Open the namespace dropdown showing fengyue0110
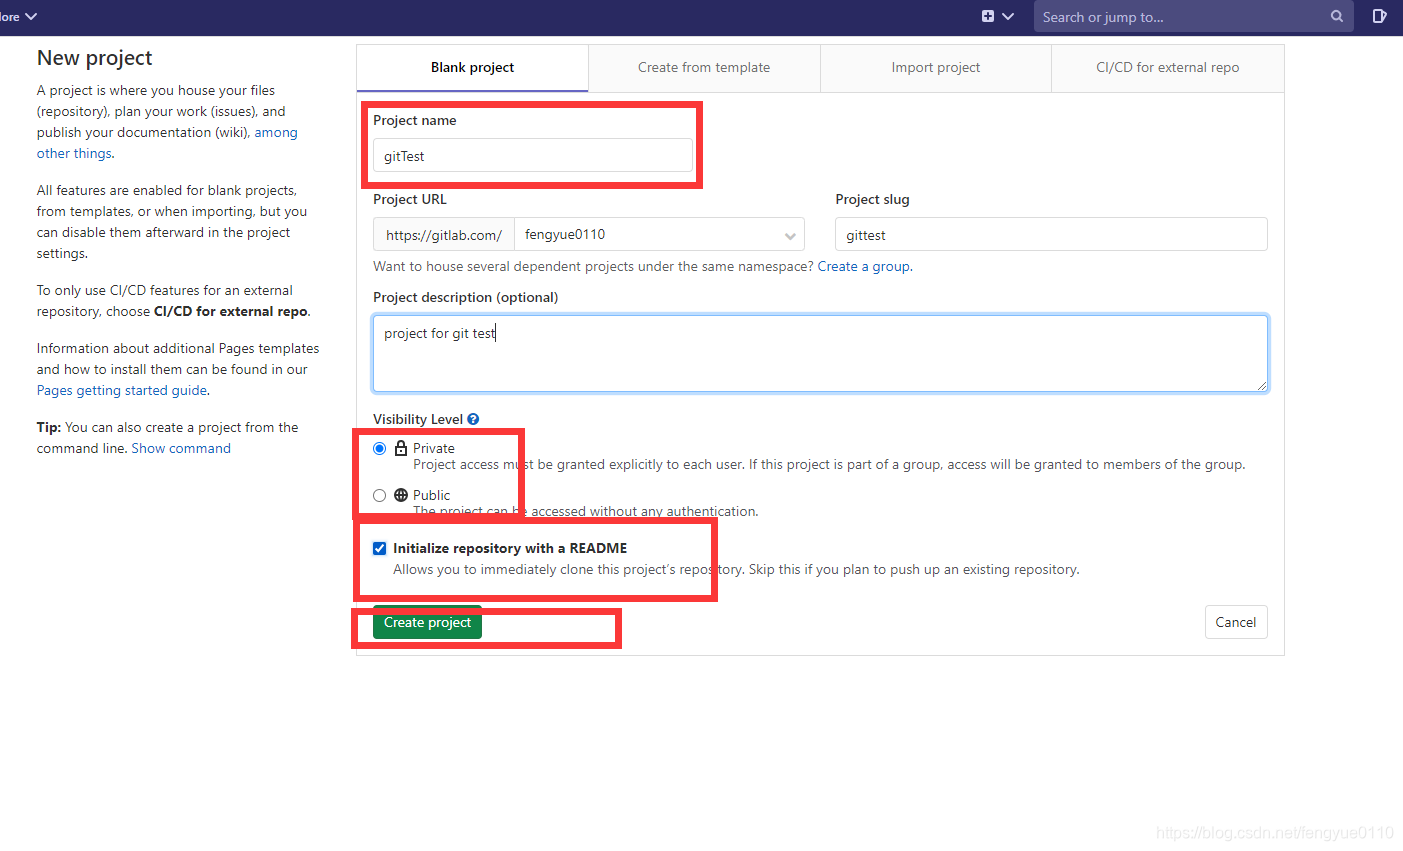This screenshot has width=1403, height=851. pyautogui.click(x=660, y=234)
